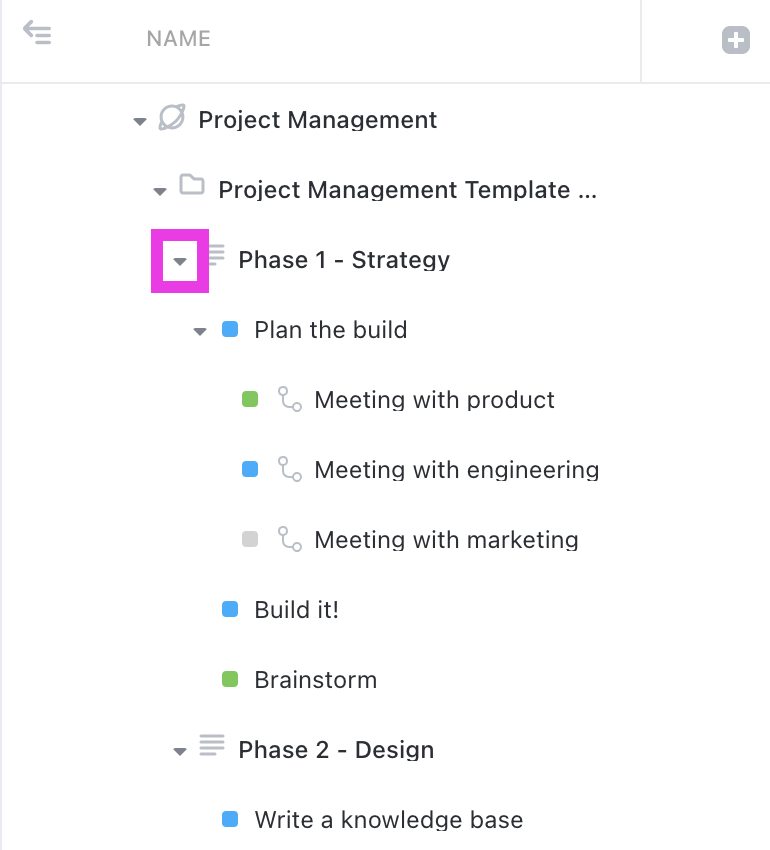Click the subtask icon beside Meeting with marketing
Image resolution: width=770 pixels, height=850 pixels.
click(289, 540)
